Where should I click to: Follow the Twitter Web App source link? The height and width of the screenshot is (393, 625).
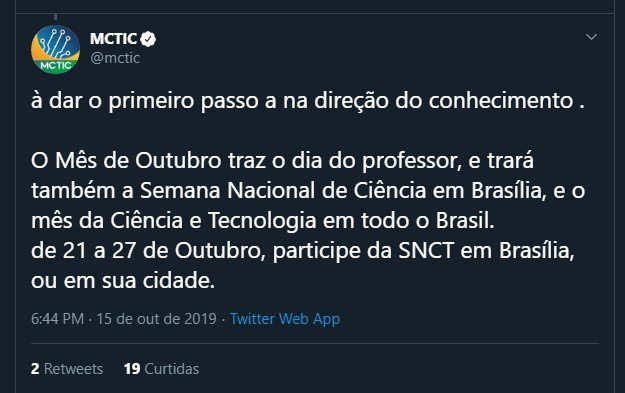click(x=285, y=319)
